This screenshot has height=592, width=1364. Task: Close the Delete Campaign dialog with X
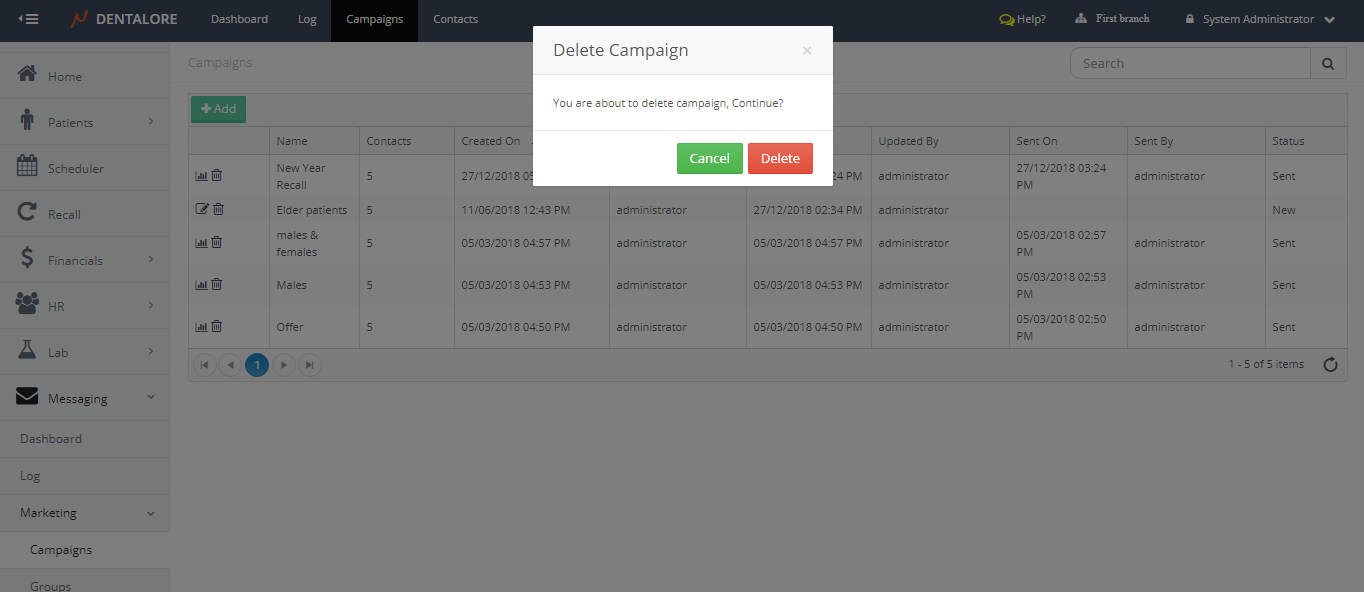pos(806,50)
